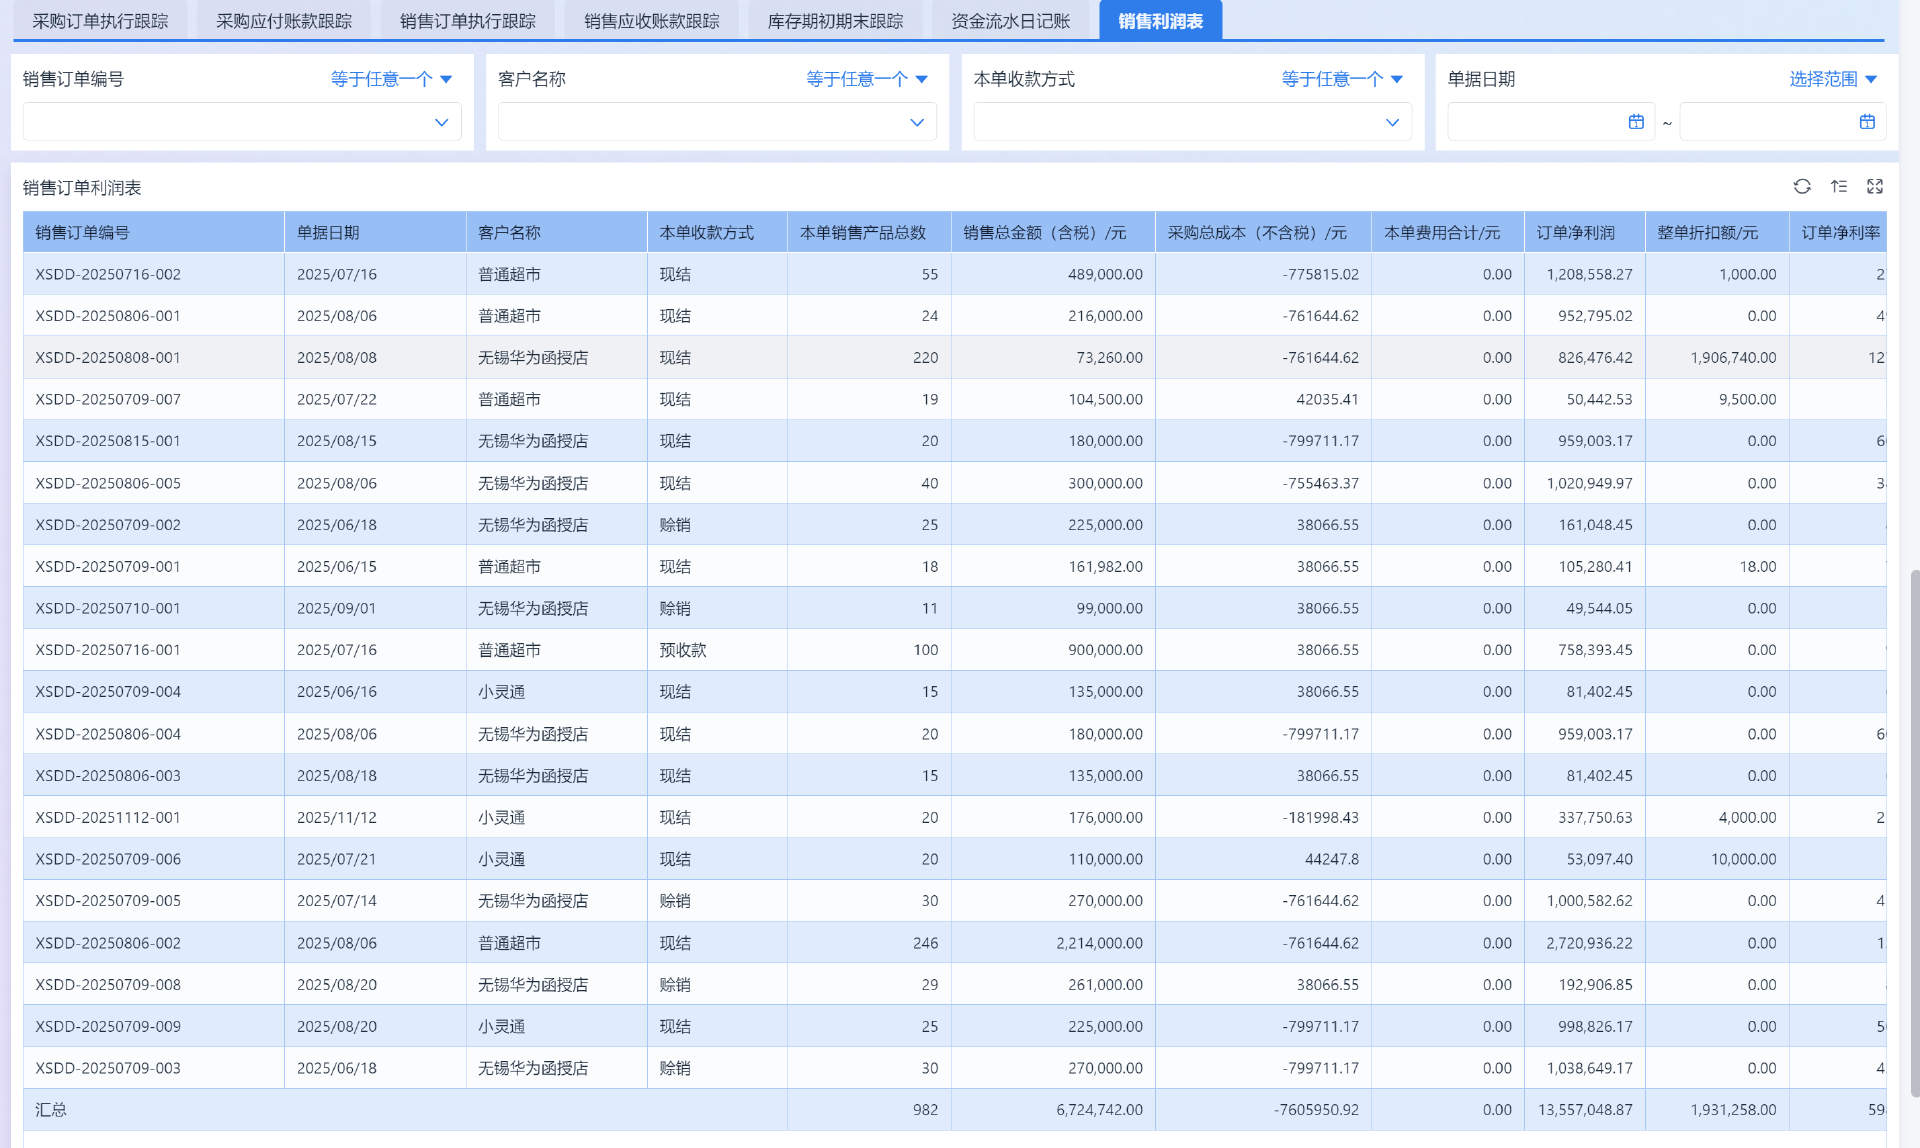Viewport: 1920px width, 1148px height.
Task: Expand the 本单收款方式 value dropdown
Action: click(1392, 122)
